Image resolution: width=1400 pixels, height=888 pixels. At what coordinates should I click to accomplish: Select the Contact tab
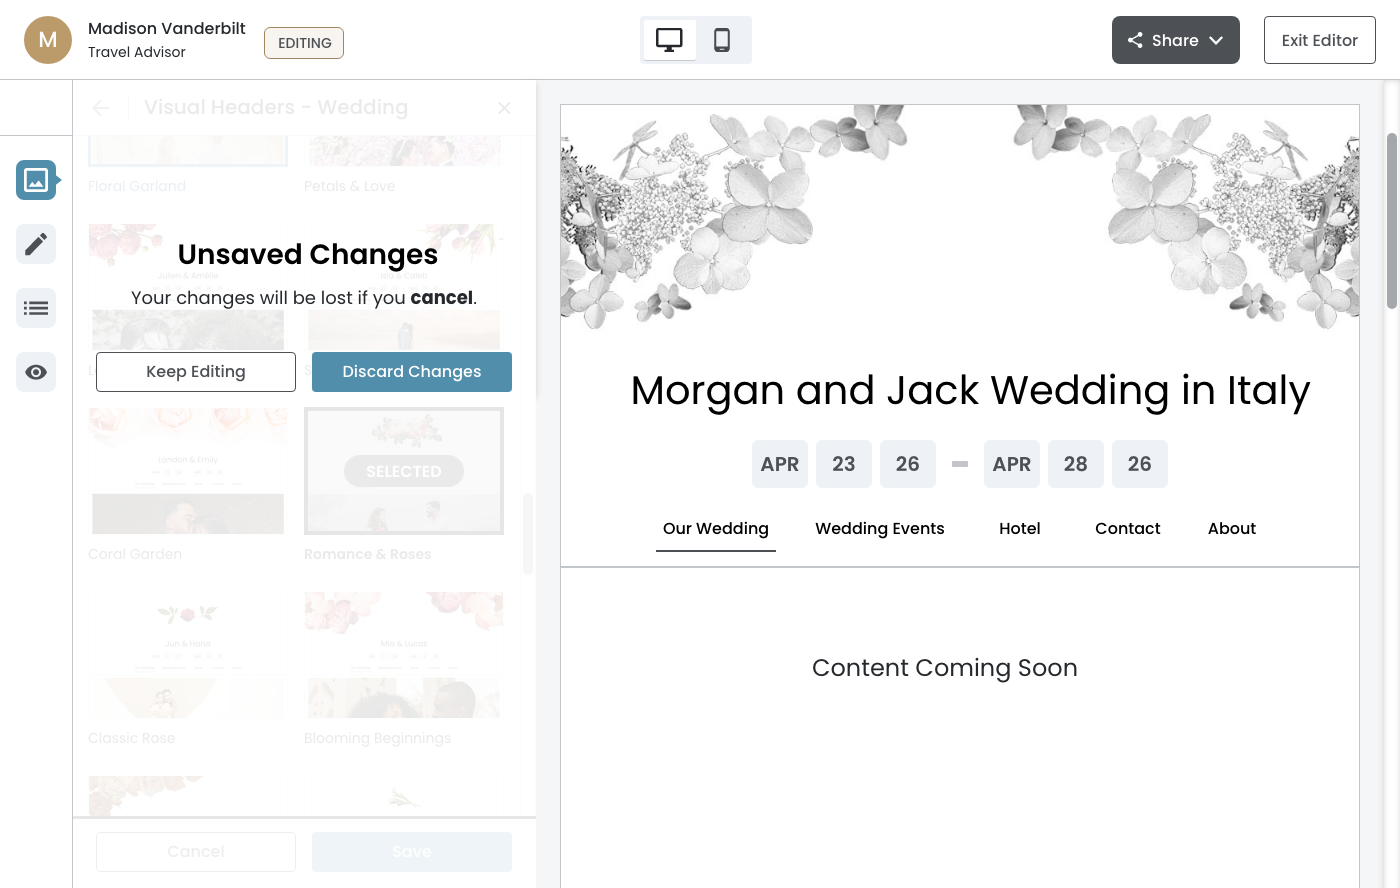click(1127, 529)
